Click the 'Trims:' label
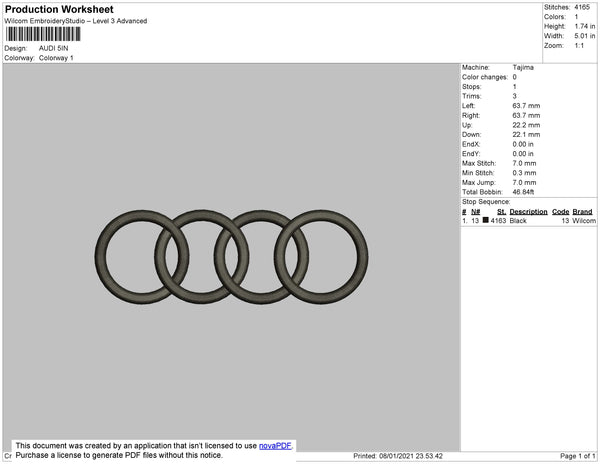Screen dimensions: 600x464 (x=471, y=96)
